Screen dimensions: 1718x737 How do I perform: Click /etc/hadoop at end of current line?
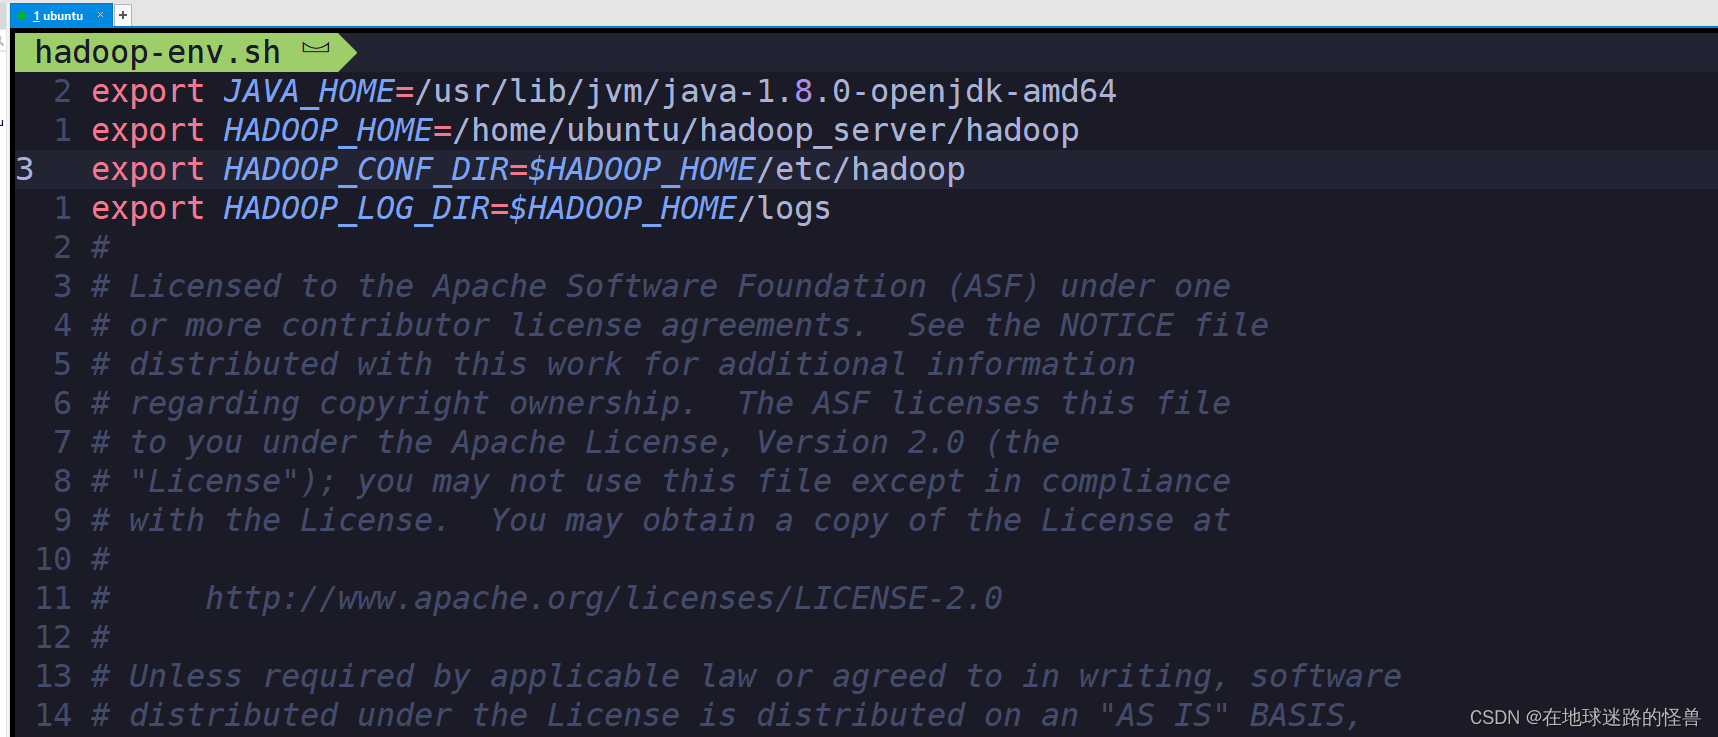[x=861, y=169]
